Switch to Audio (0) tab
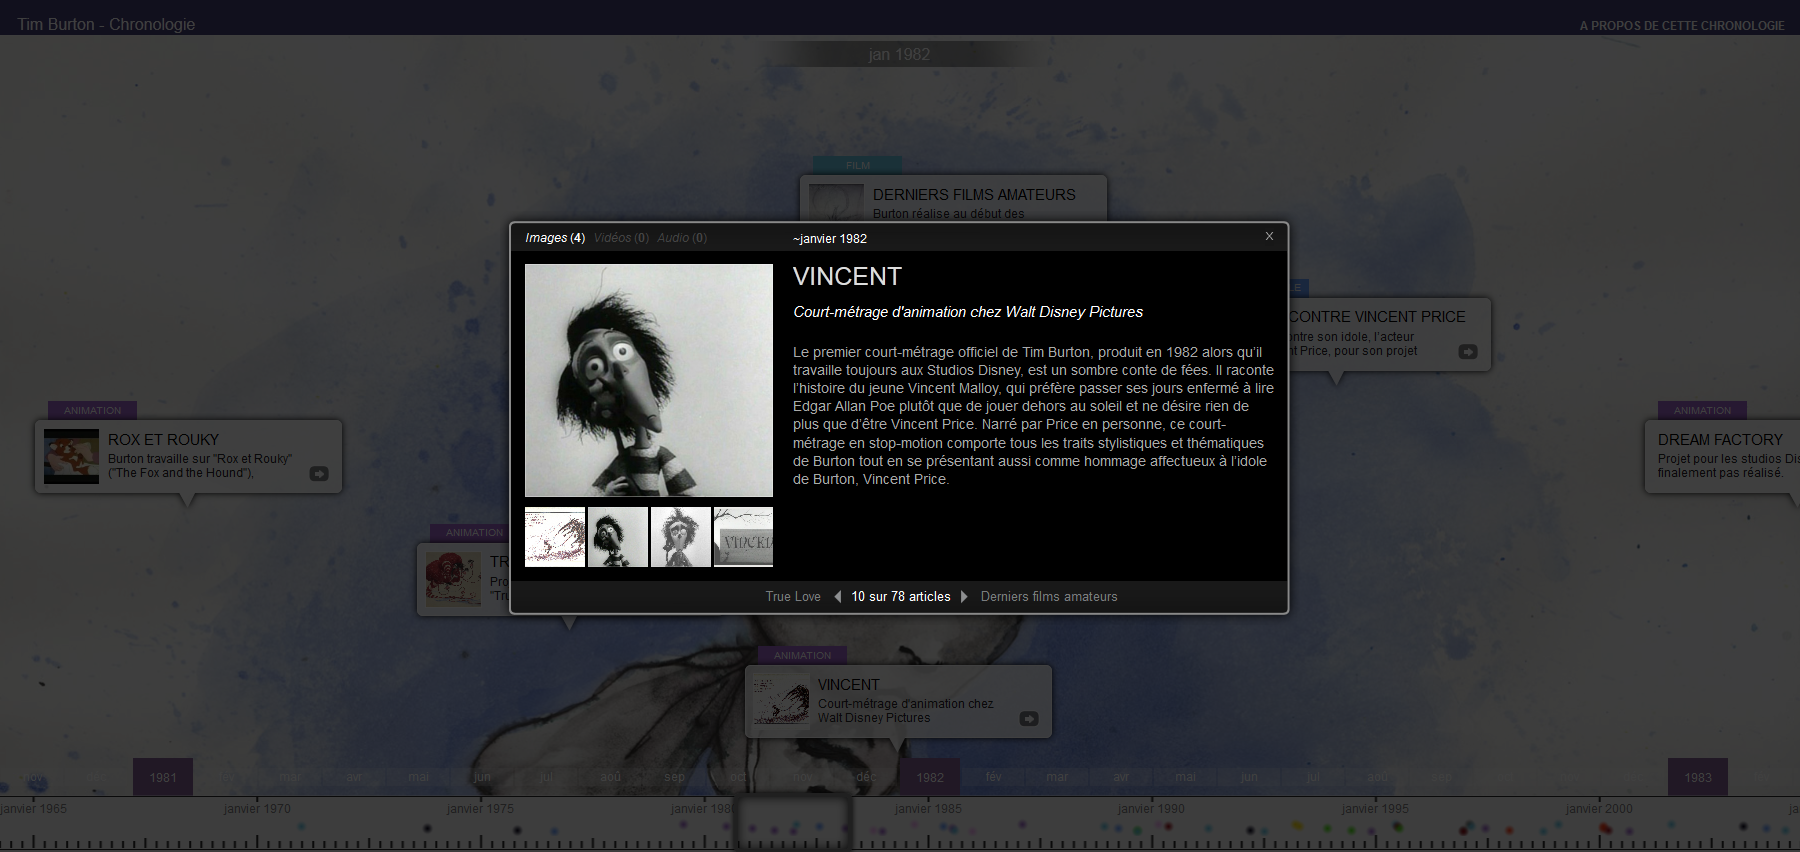This screenshot has width=1800, height=852. (x=682, y=238)
